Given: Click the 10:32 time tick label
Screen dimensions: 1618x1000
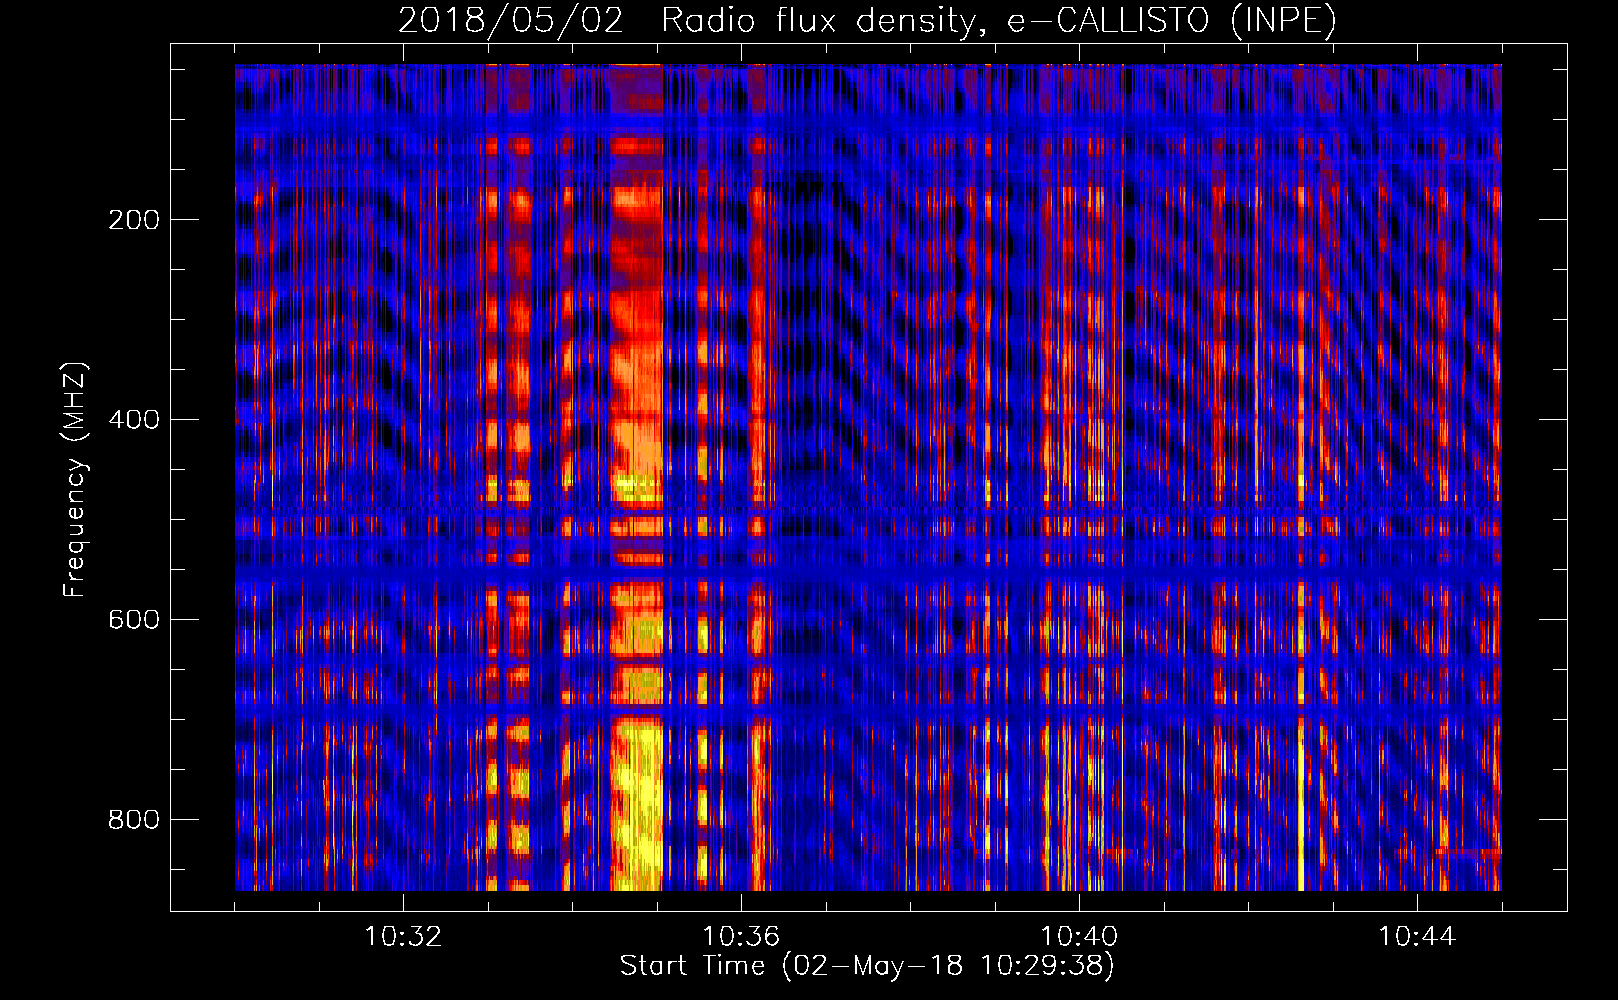Looking at the screenshot, I should tap(403, 937).
